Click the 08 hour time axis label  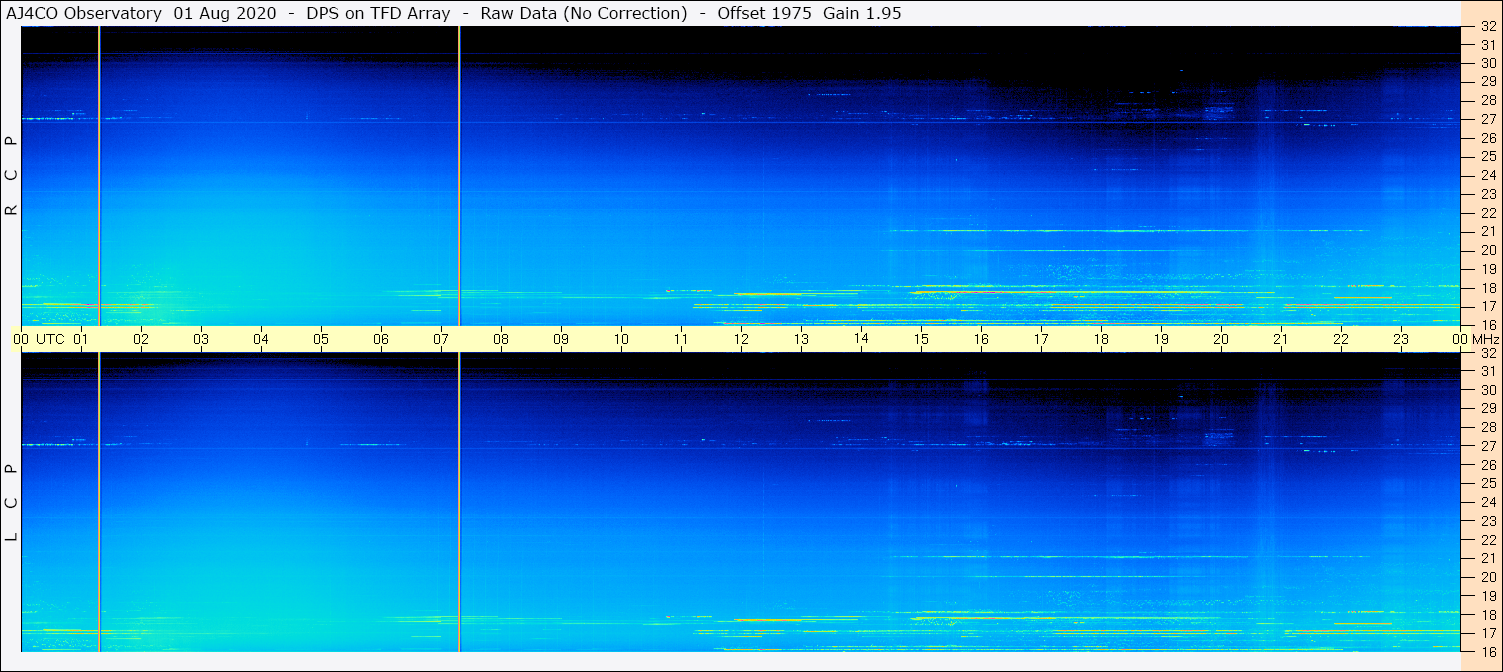[501, 339]
